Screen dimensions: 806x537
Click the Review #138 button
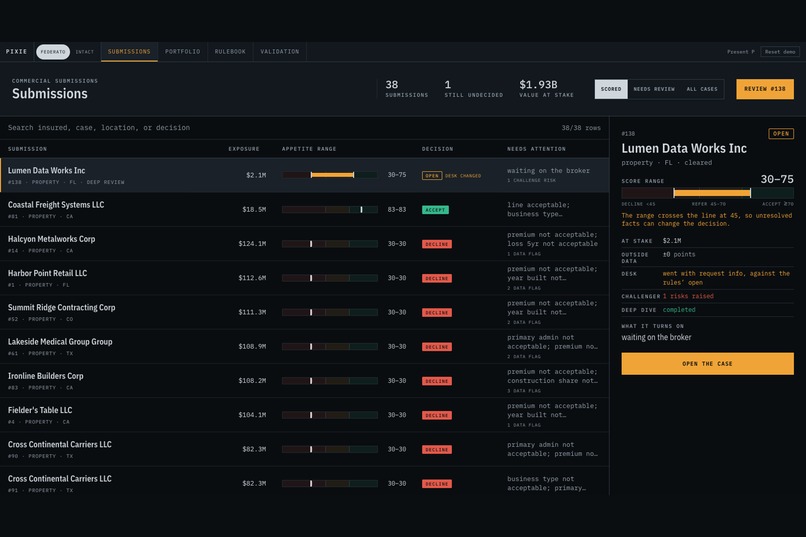point(764,89)
